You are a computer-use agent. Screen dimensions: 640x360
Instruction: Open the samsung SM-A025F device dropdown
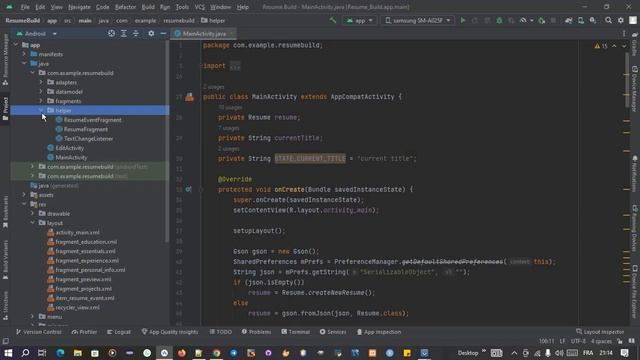click(418, 20)
